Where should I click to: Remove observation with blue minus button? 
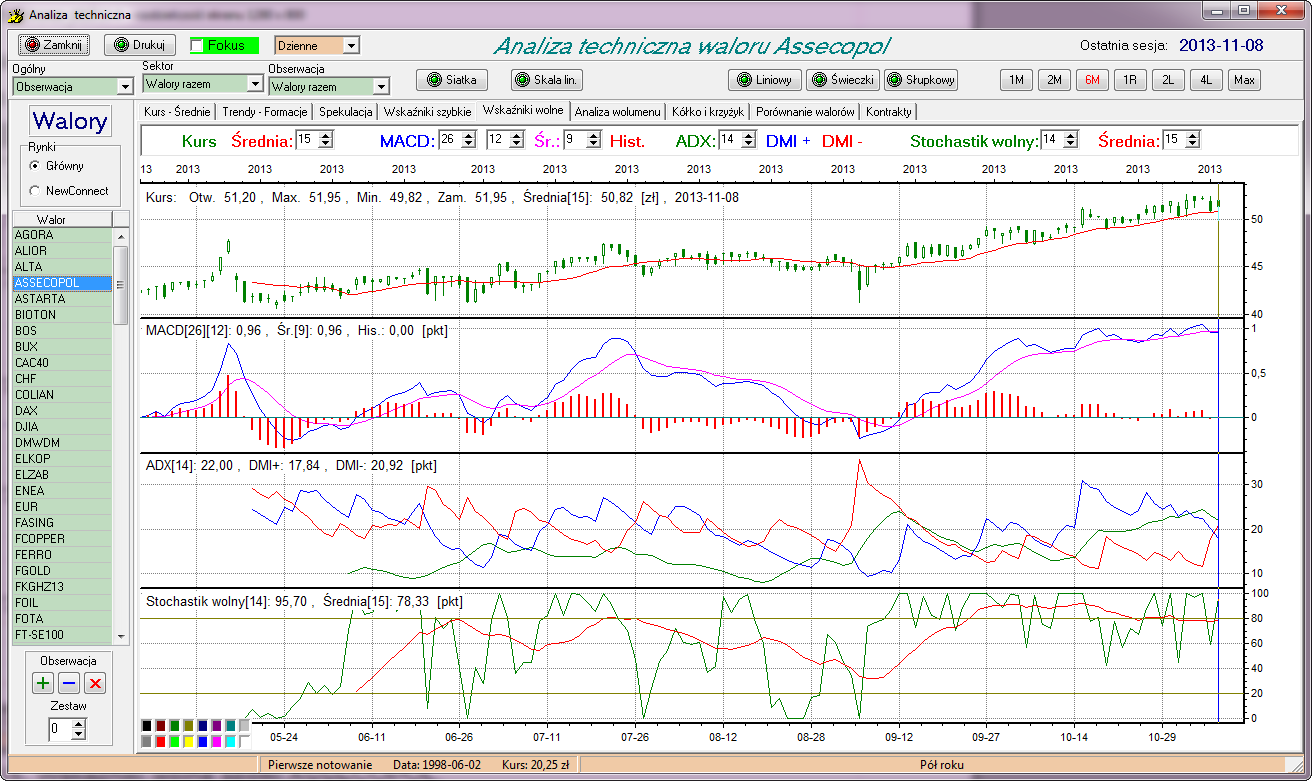pos(69,683)
